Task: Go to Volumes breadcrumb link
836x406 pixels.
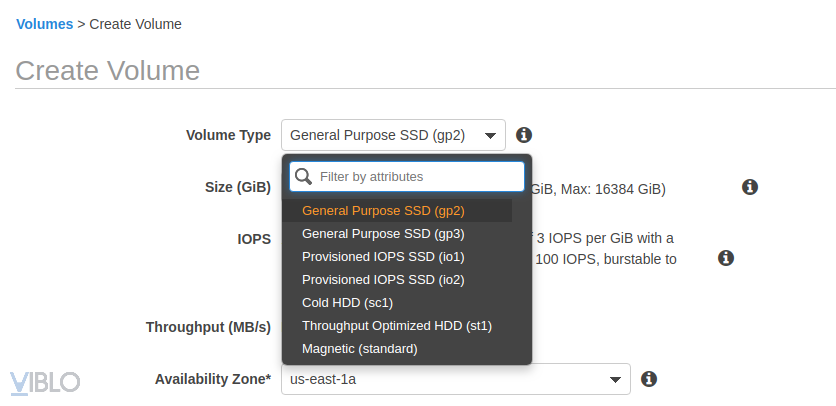Action: [44, 24]
